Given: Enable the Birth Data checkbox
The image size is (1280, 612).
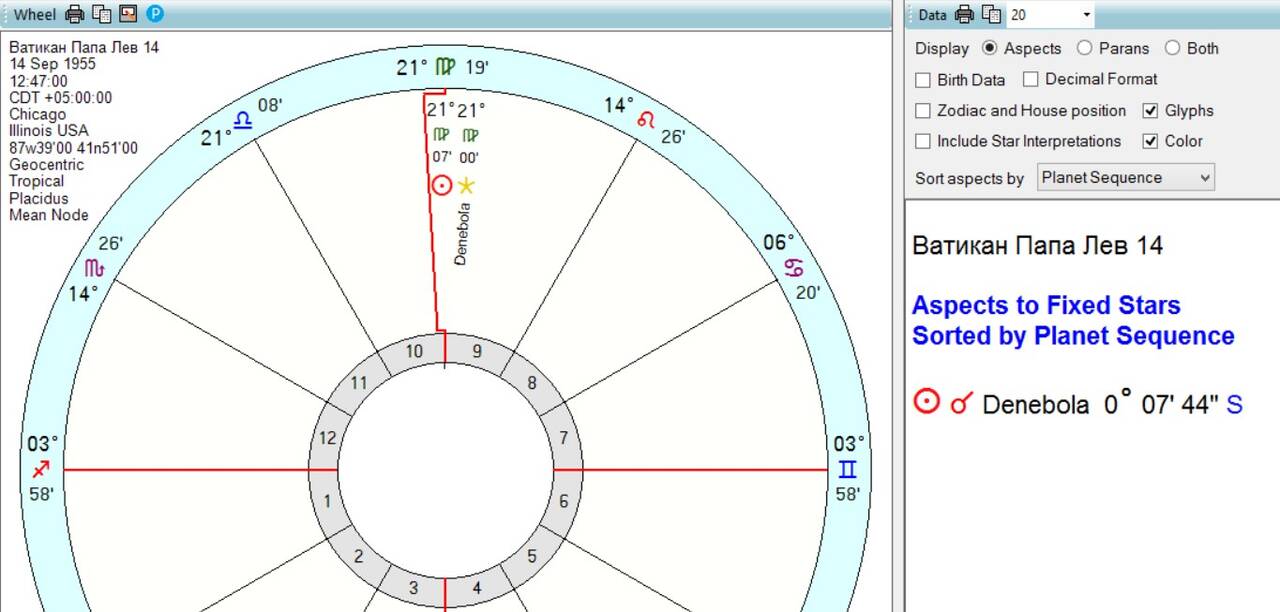Looking at the screenshot, I should (x=960, y=80).
